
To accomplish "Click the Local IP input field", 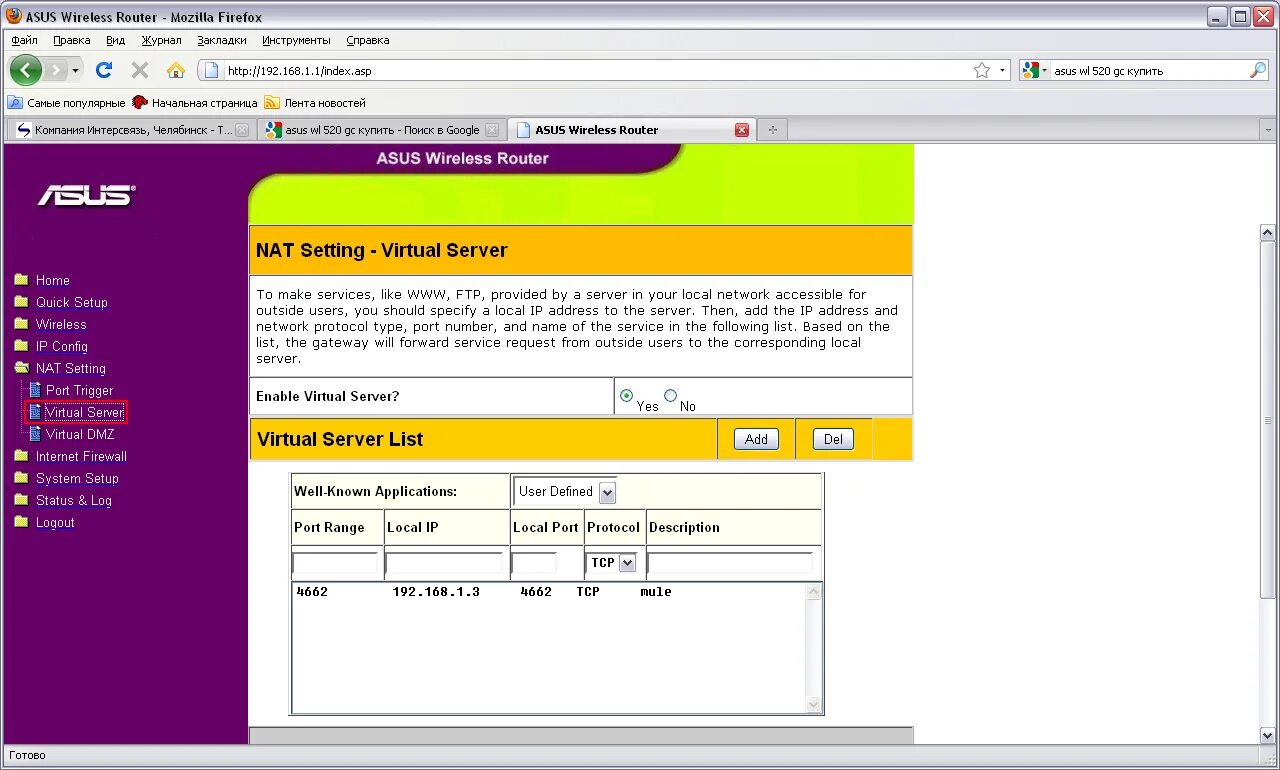I will coord(444,563).
